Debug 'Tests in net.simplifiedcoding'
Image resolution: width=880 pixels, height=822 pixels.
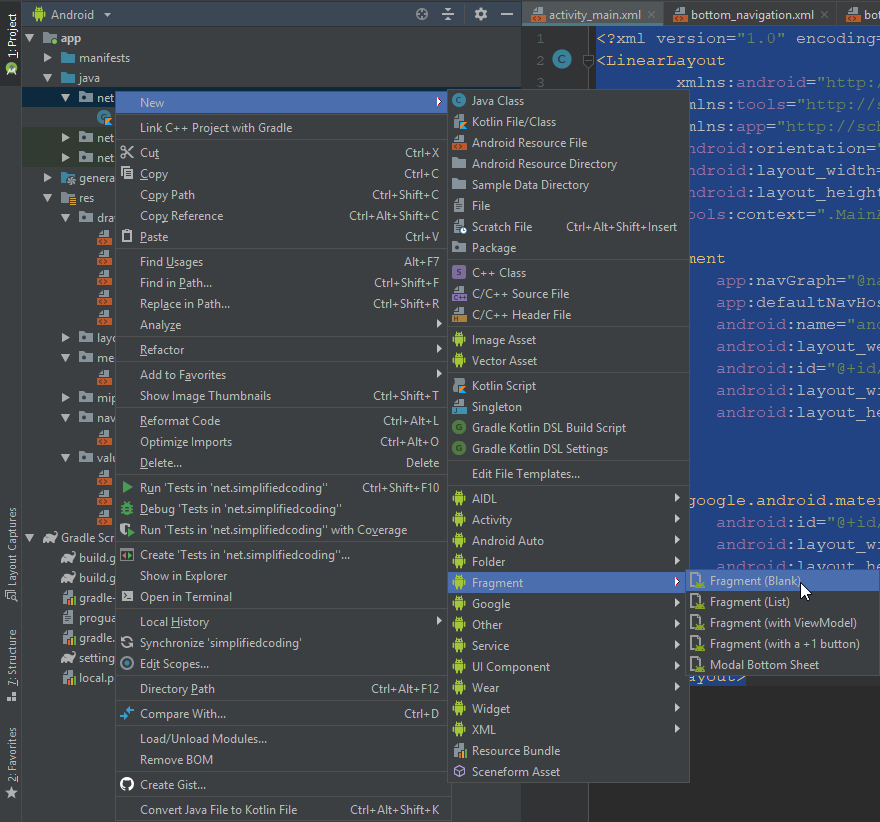point(282,509)
